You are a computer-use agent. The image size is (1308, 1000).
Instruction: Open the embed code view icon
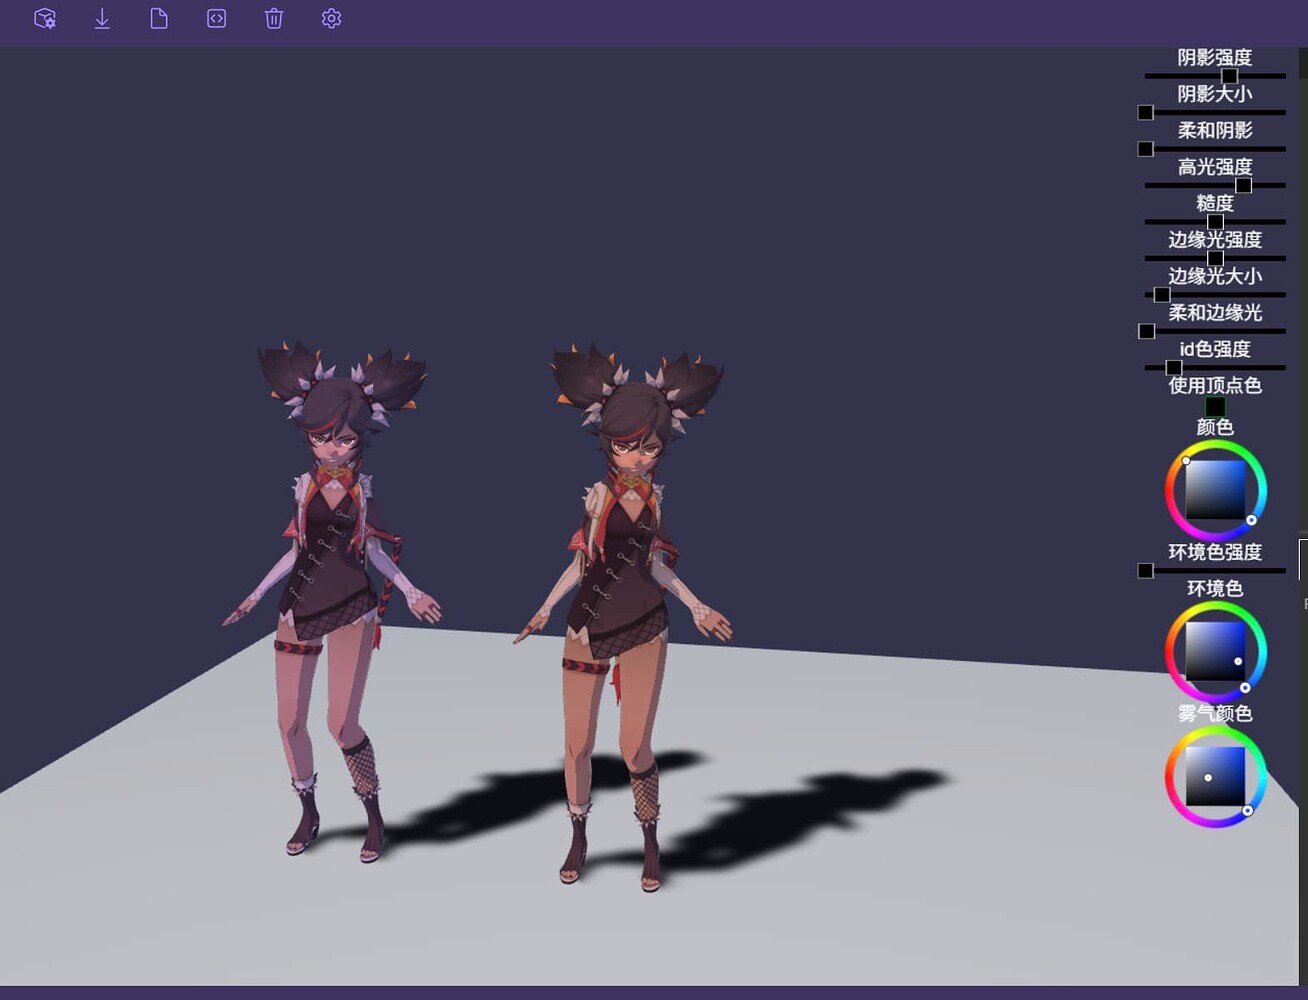click(216, 18)
